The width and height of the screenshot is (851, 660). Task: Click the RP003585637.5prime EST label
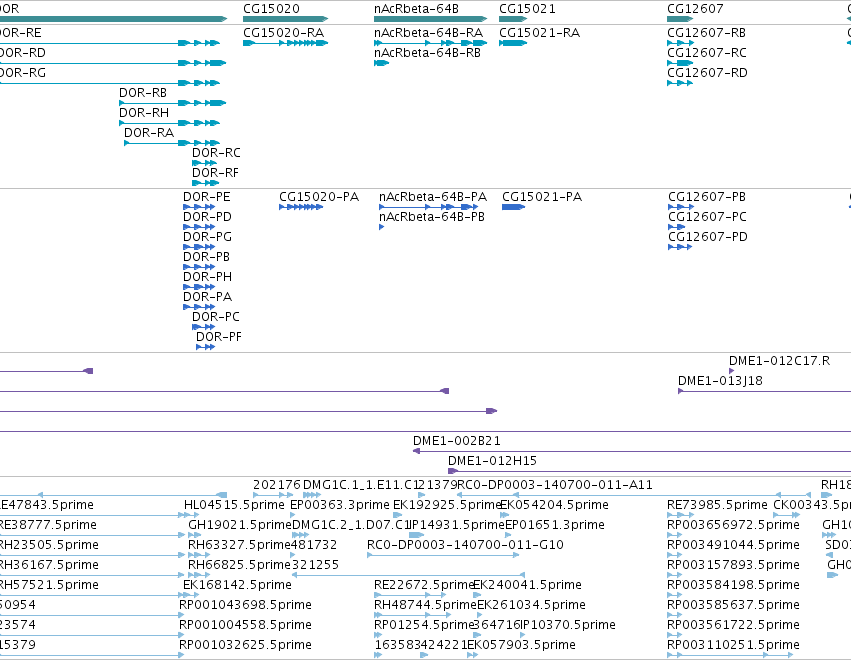(x=733, y=605)
